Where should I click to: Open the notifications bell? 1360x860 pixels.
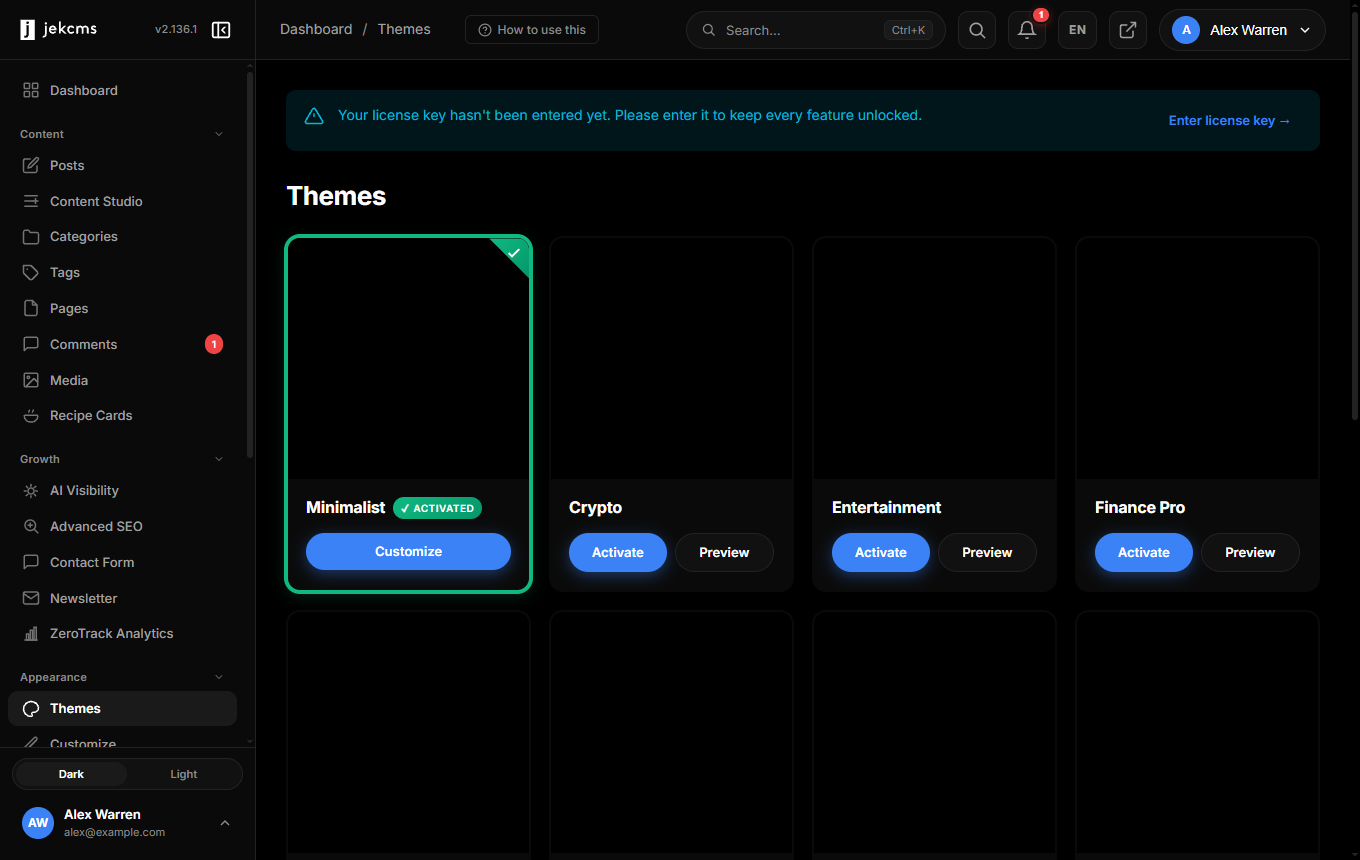pos(1027,30)
